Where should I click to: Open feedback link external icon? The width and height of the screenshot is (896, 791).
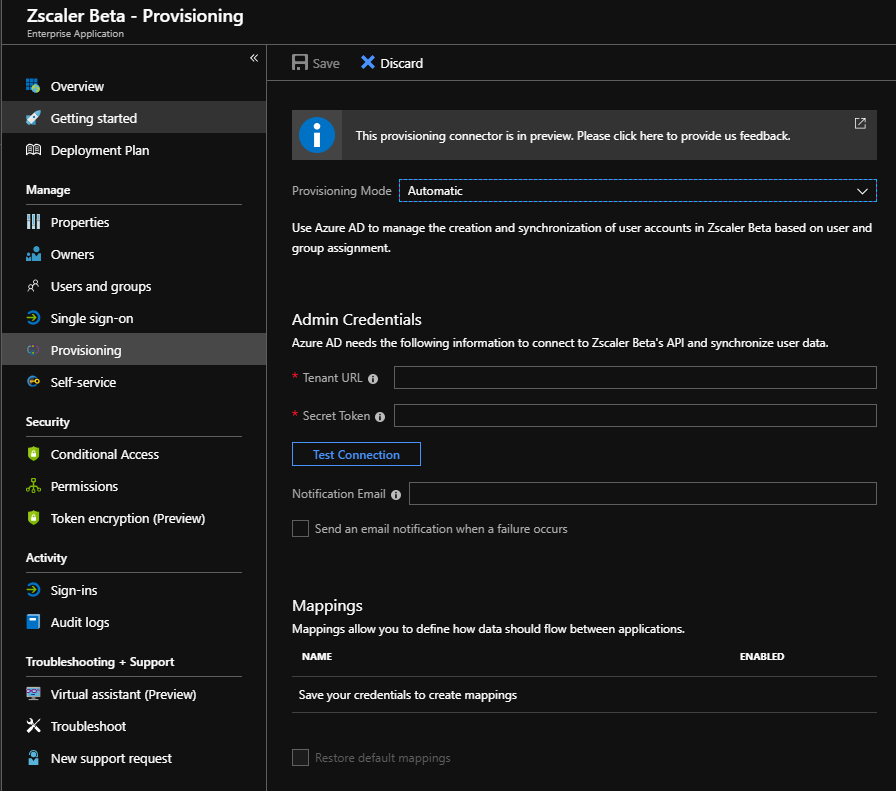(860, 124)
